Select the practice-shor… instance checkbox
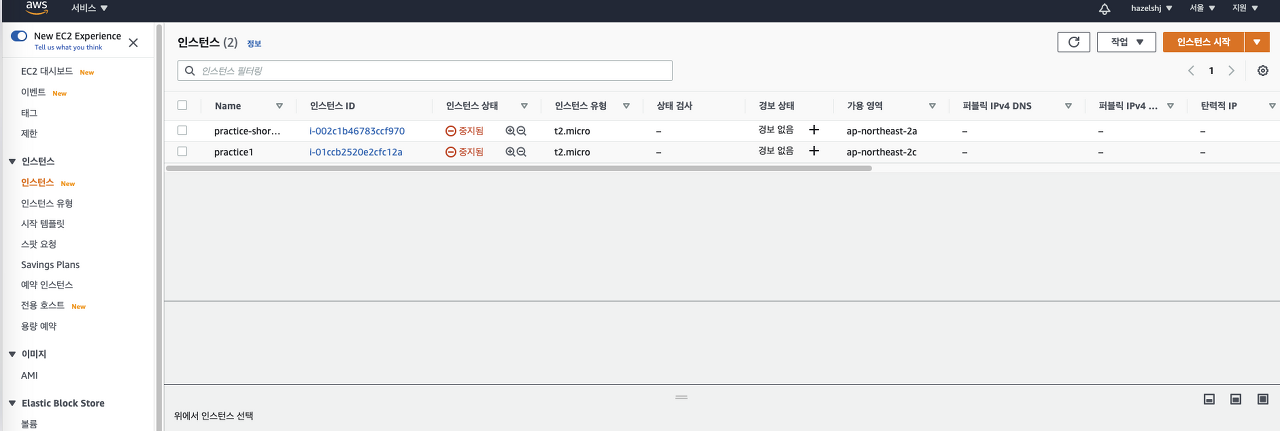Screen dimensions: 1280x431 tap(182, 130)
